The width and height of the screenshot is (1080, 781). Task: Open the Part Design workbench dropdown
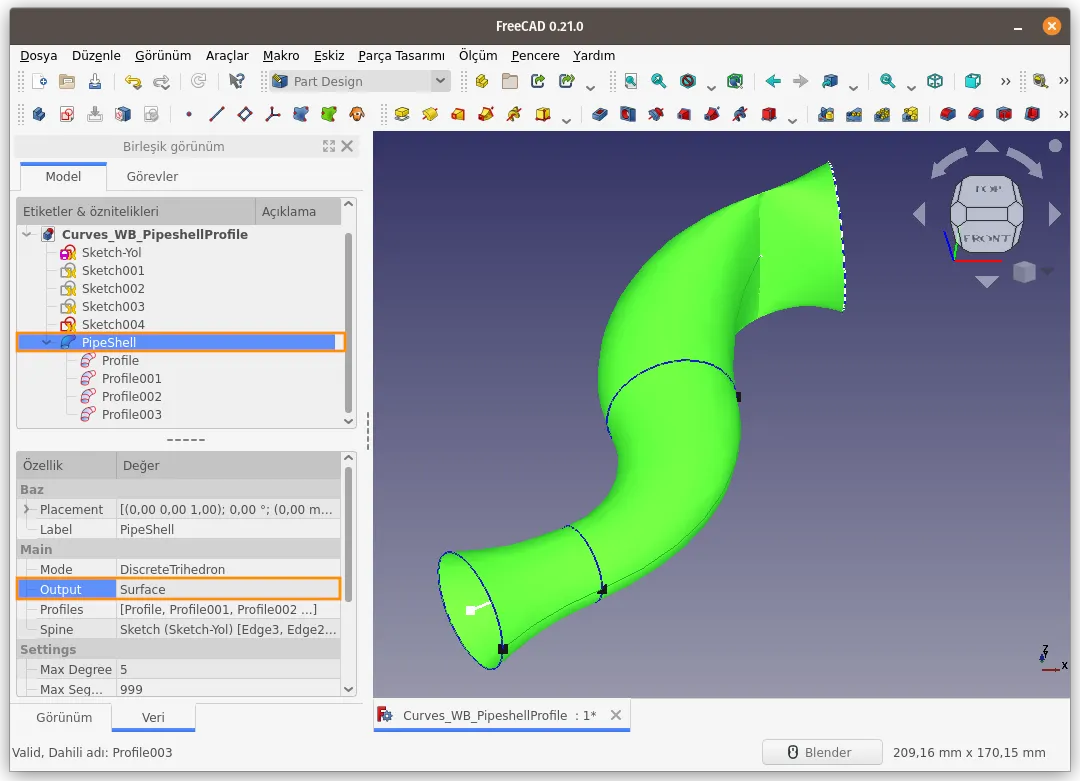coord(440,81)
